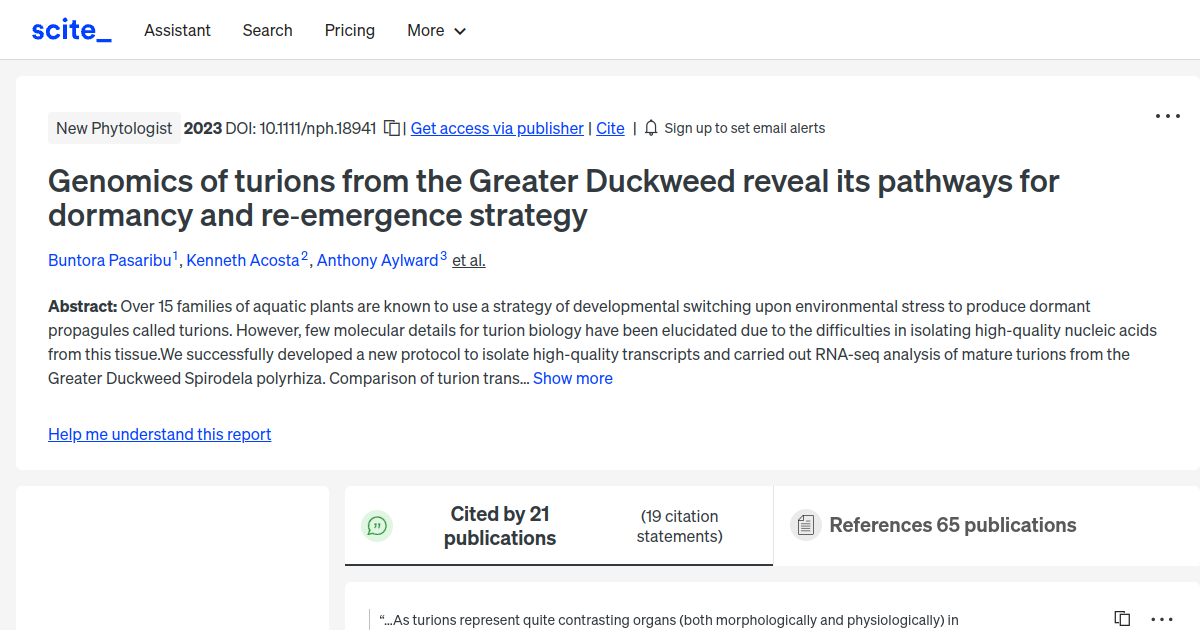Open the Assistant menu item
The image size is (1200, 630).
click(x=177, y=31)
